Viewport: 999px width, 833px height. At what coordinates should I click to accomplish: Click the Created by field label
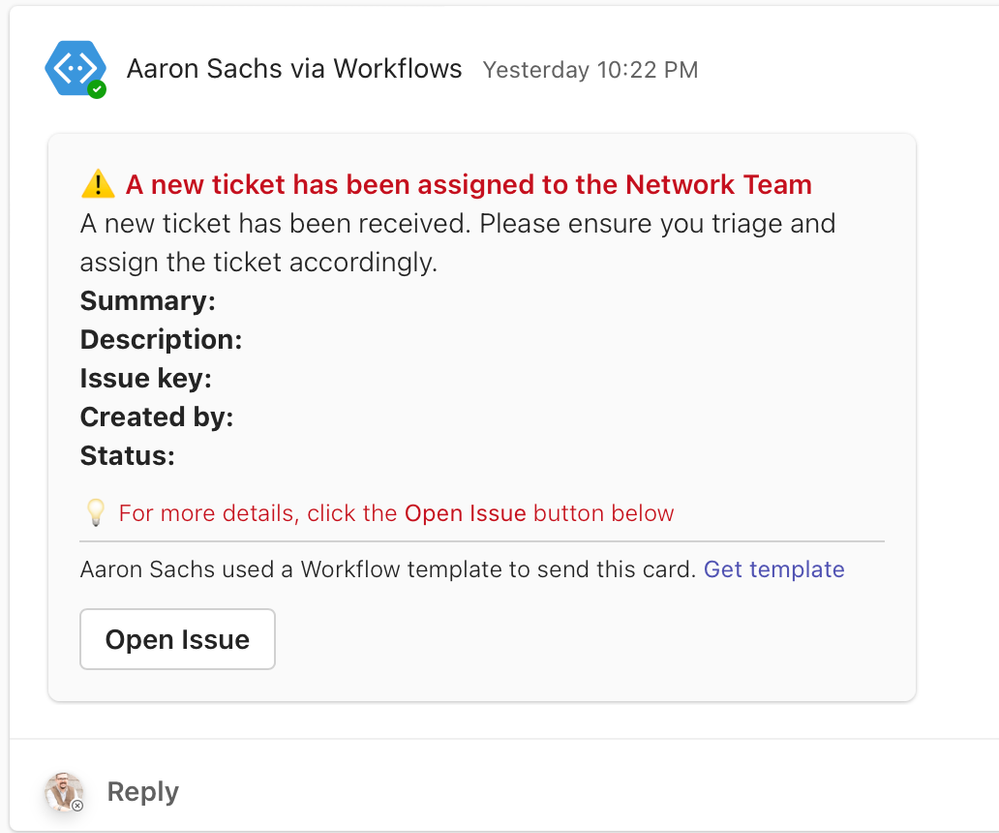tap(157, 417)
